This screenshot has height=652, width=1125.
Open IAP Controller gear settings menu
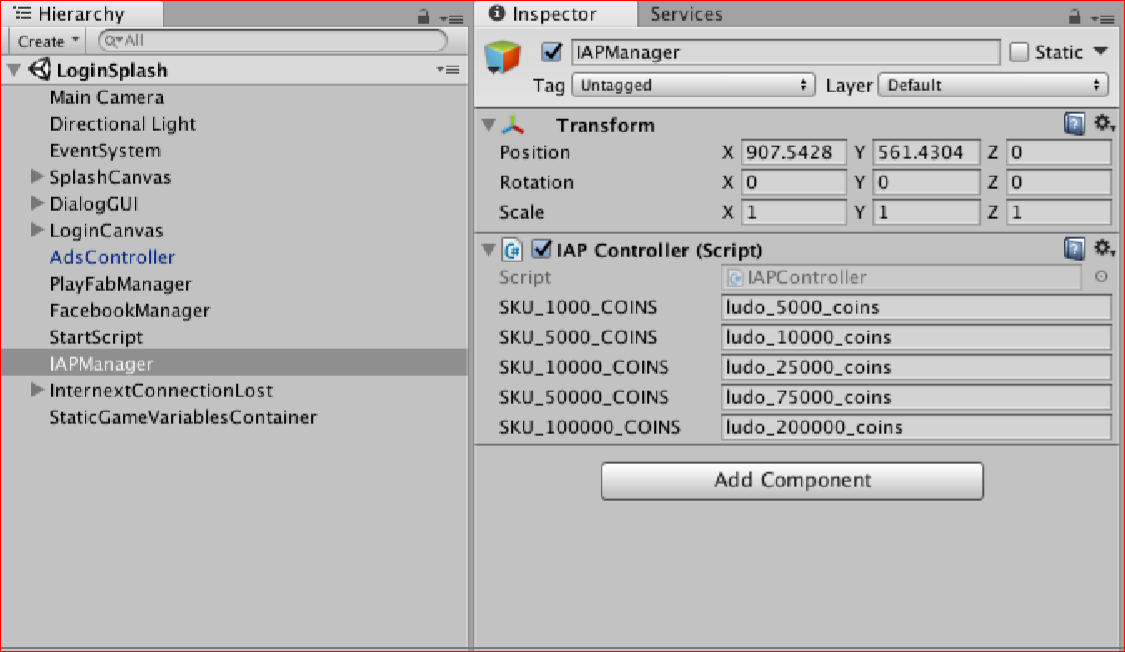pyautogui.click(x=1102, y=249)
